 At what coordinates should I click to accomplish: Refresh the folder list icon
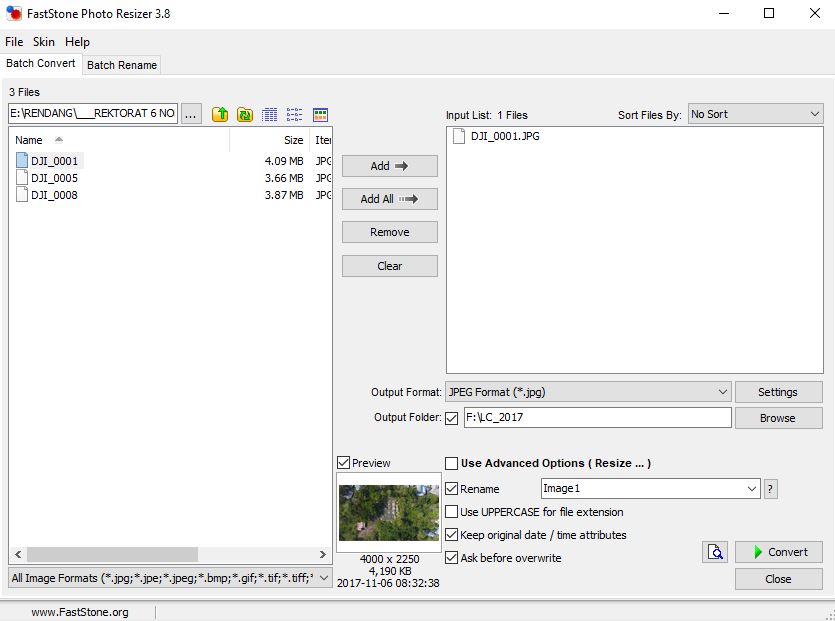245,114
